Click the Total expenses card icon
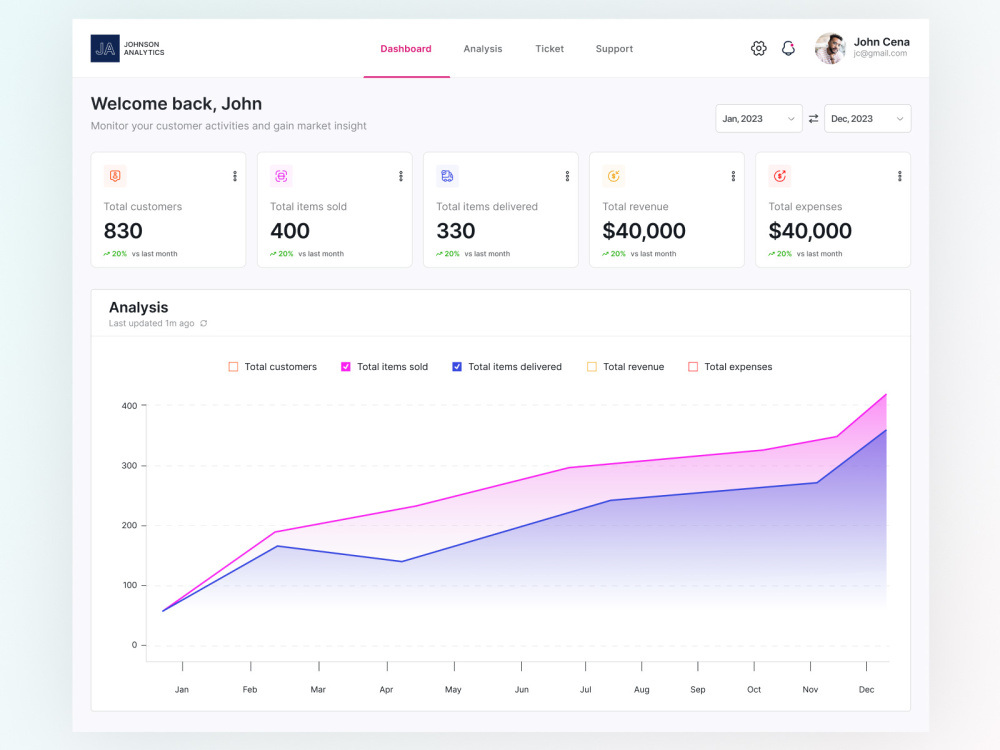1000x750 pixels. [x=779, y=176]
